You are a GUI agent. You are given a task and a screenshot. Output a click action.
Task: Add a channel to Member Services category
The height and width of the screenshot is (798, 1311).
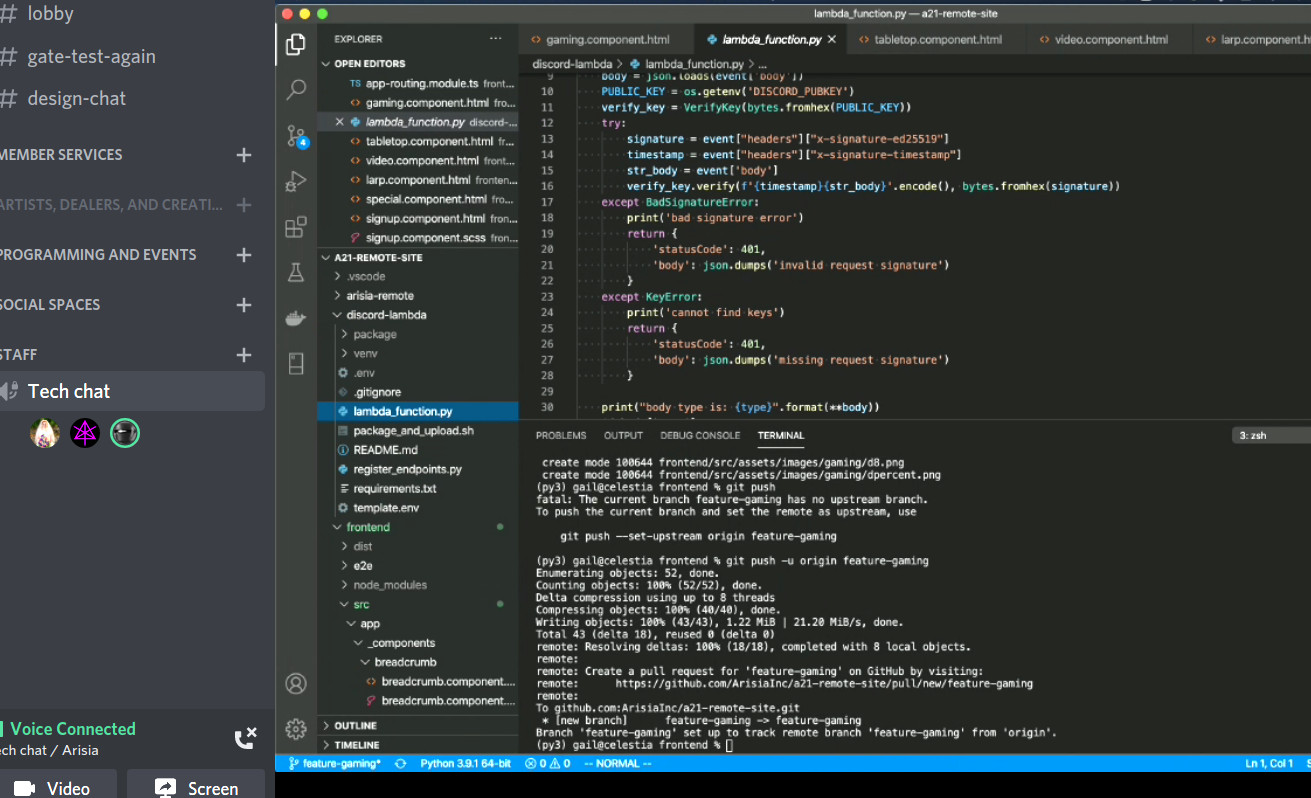243,155
